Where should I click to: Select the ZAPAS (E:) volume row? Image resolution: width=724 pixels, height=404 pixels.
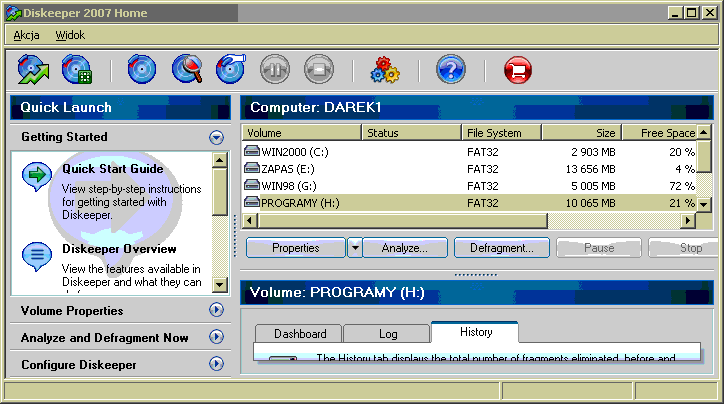click(469, 169)
